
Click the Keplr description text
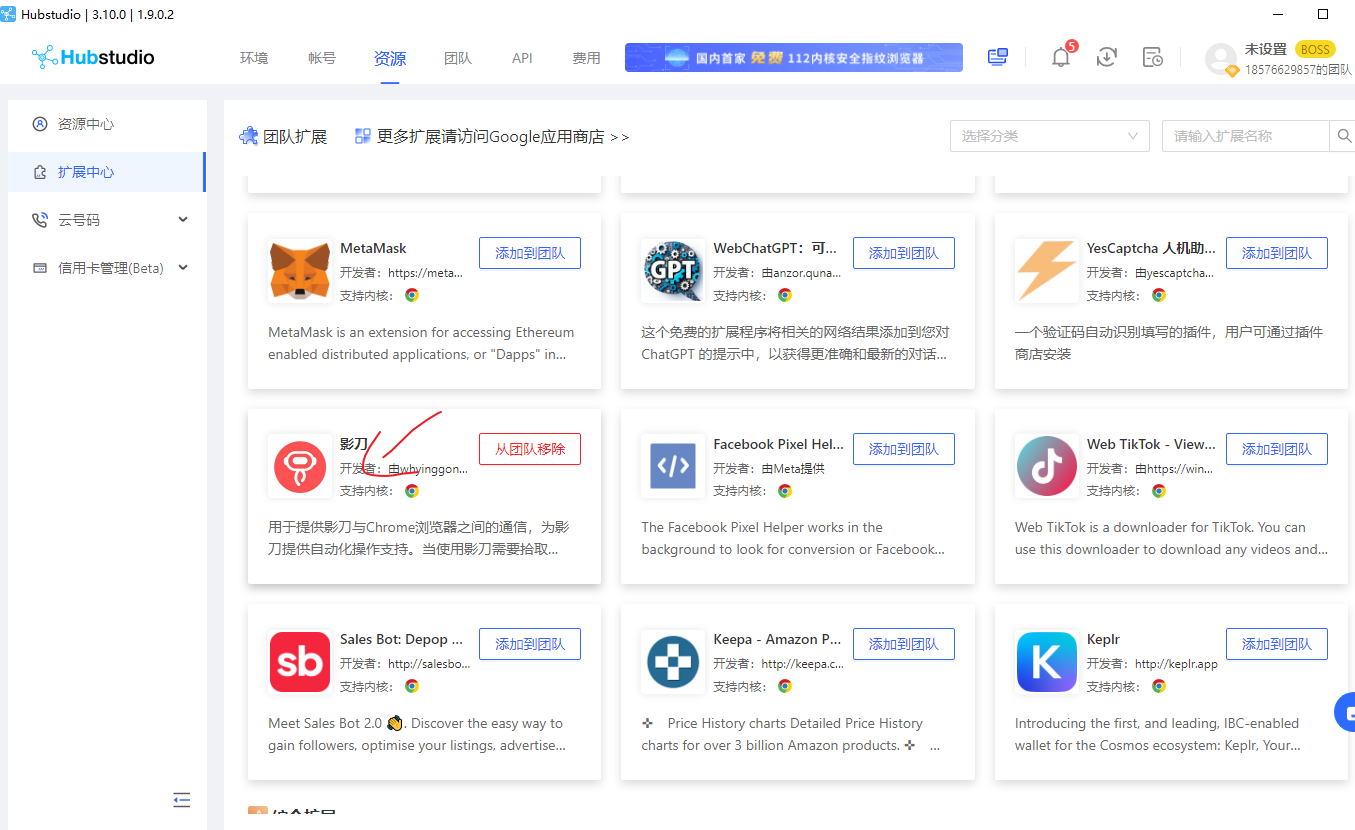[x=1158, y=734]
